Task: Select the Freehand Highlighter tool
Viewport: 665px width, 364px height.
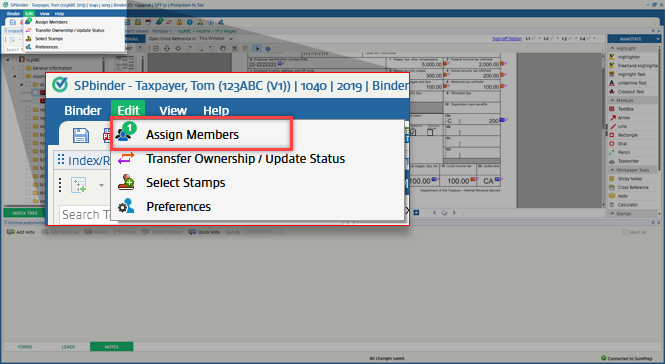Action: [x=634, y=66]
